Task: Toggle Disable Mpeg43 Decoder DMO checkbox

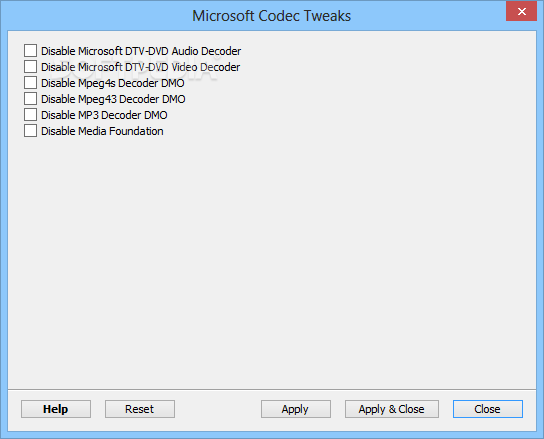Action: [x=31, y=99]
